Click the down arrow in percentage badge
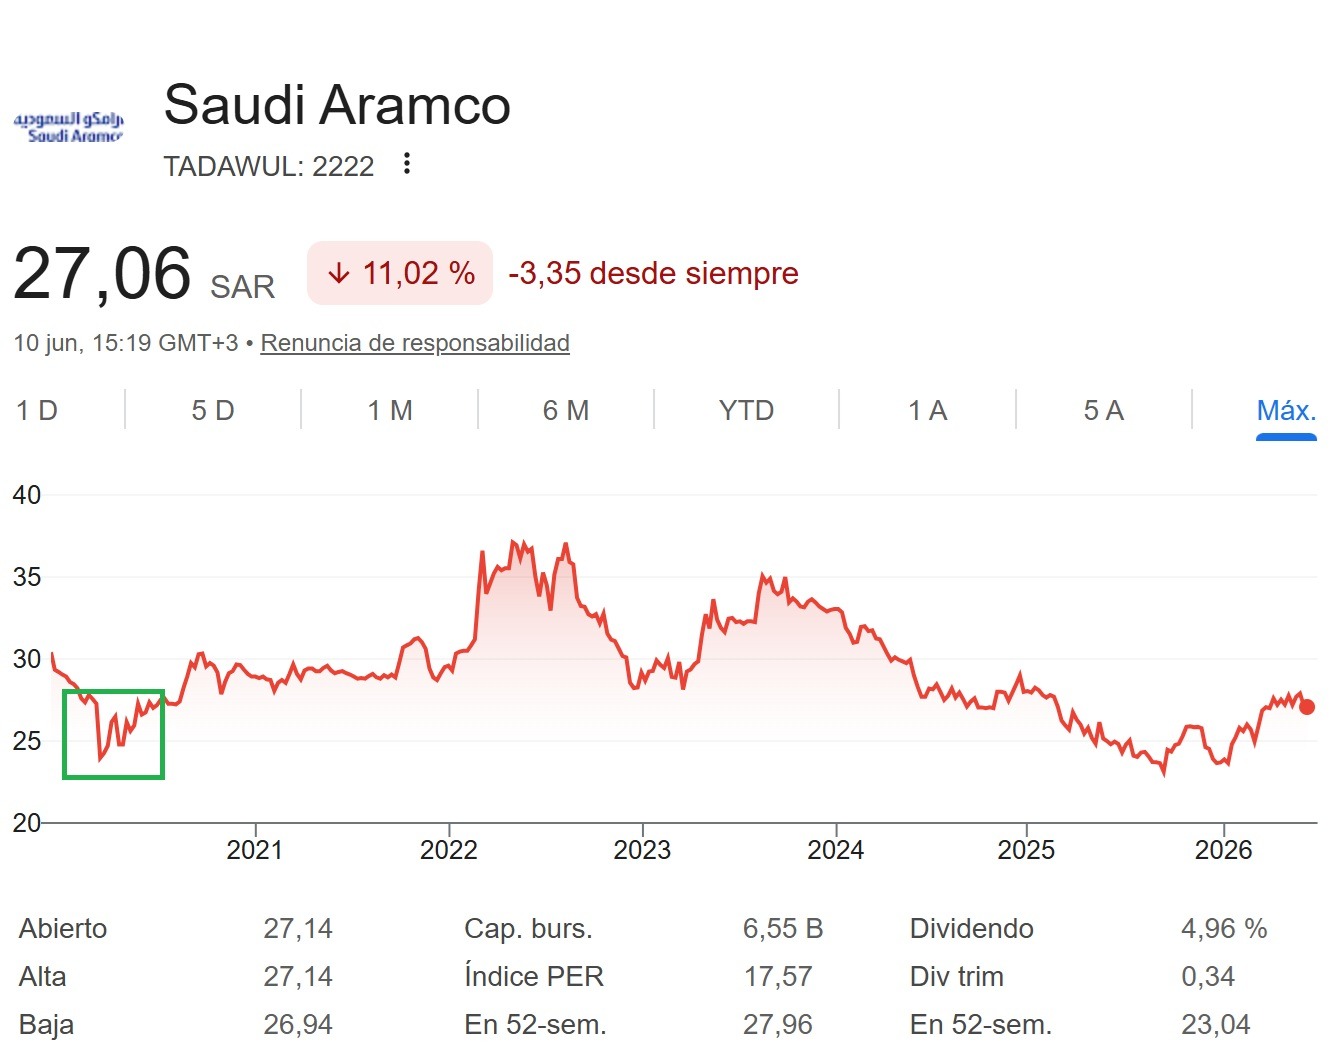This screenshot has height=1058, width=1340. tap(339, 273)
